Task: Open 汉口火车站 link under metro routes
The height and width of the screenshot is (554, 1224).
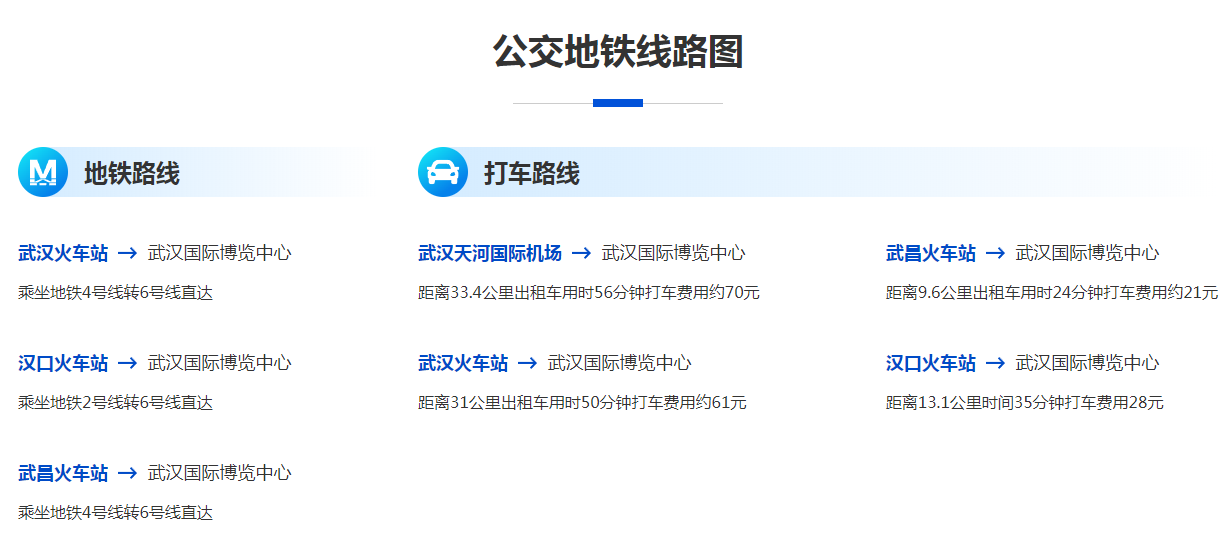Action: click(x=63, y=363)
